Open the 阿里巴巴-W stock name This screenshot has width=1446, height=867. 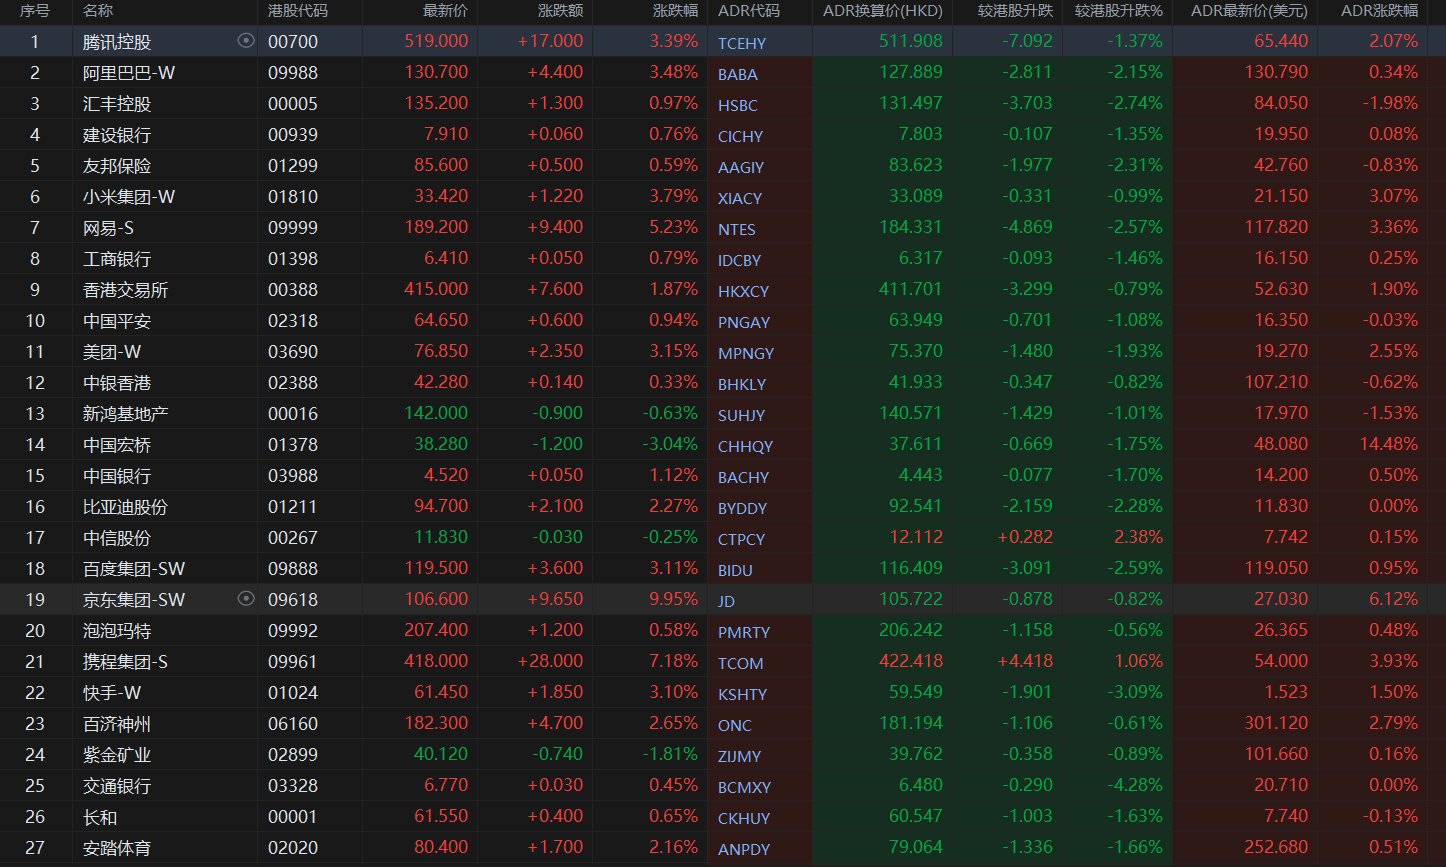[x=129, y=73]
